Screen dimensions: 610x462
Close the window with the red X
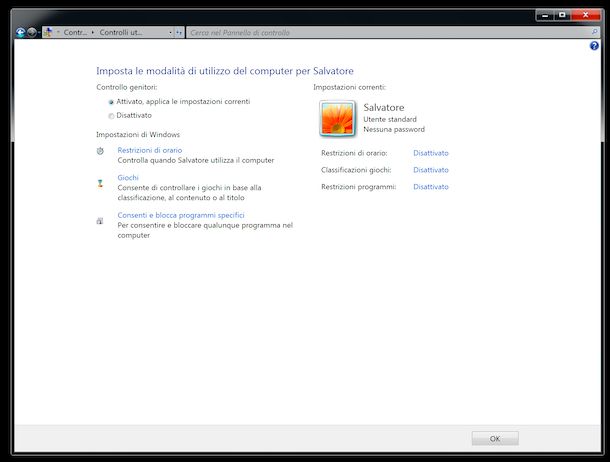point(585,15)
